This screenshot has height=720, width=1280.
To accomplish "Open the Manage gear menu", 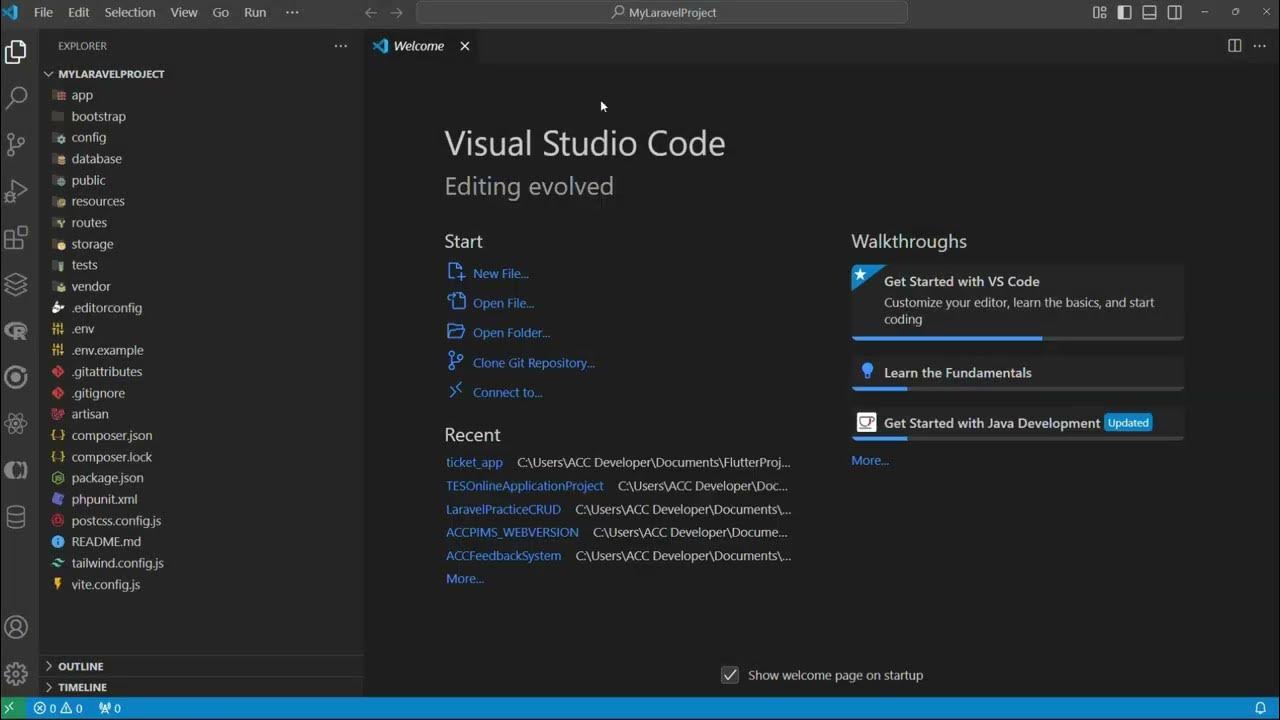I will pyautogui.click(x=16, y=673).
